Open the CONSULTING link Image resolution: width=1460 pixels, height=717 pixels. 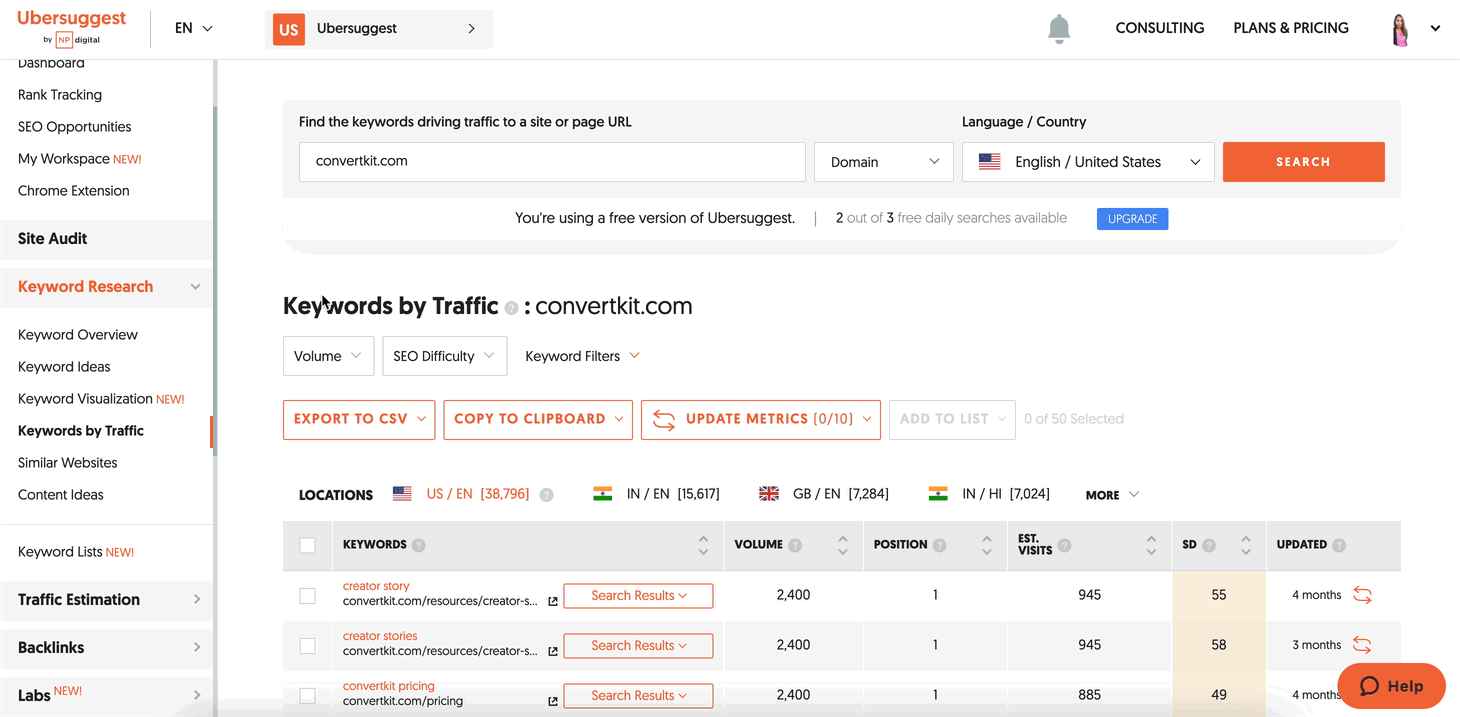[1160, 28]
